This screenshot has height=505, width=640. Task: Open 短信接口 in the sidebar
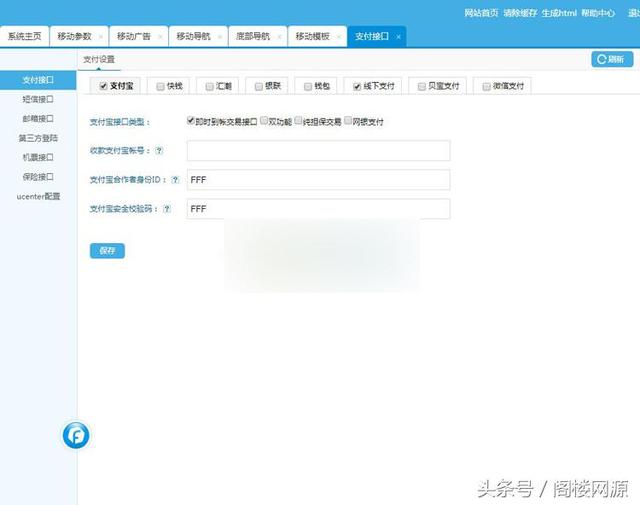(38, 99)
